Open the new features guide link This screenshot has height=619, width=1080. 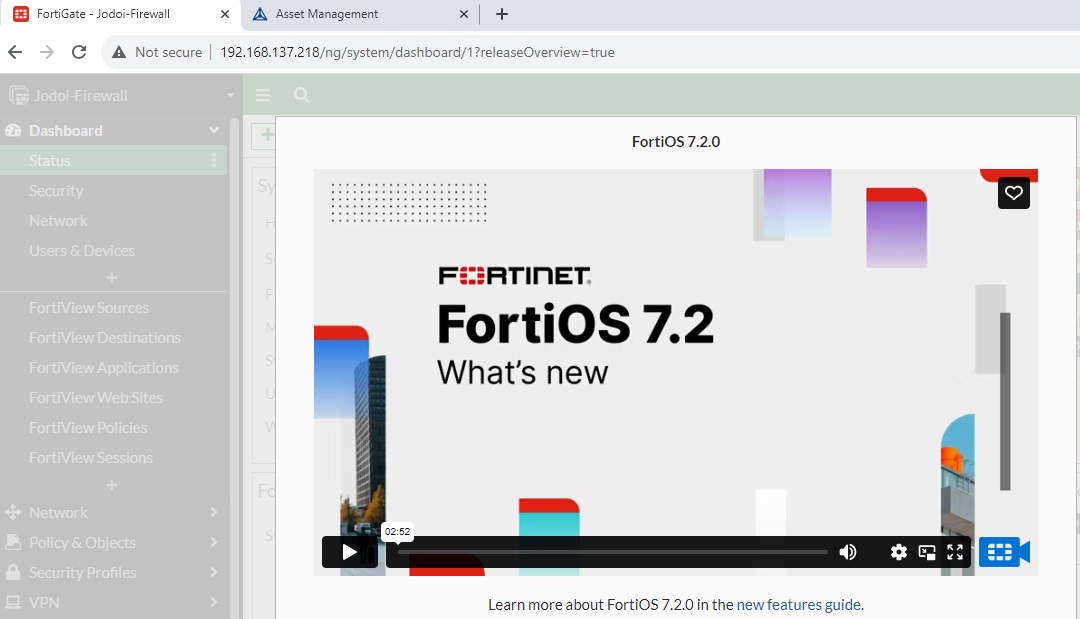(x=798, y=604)
